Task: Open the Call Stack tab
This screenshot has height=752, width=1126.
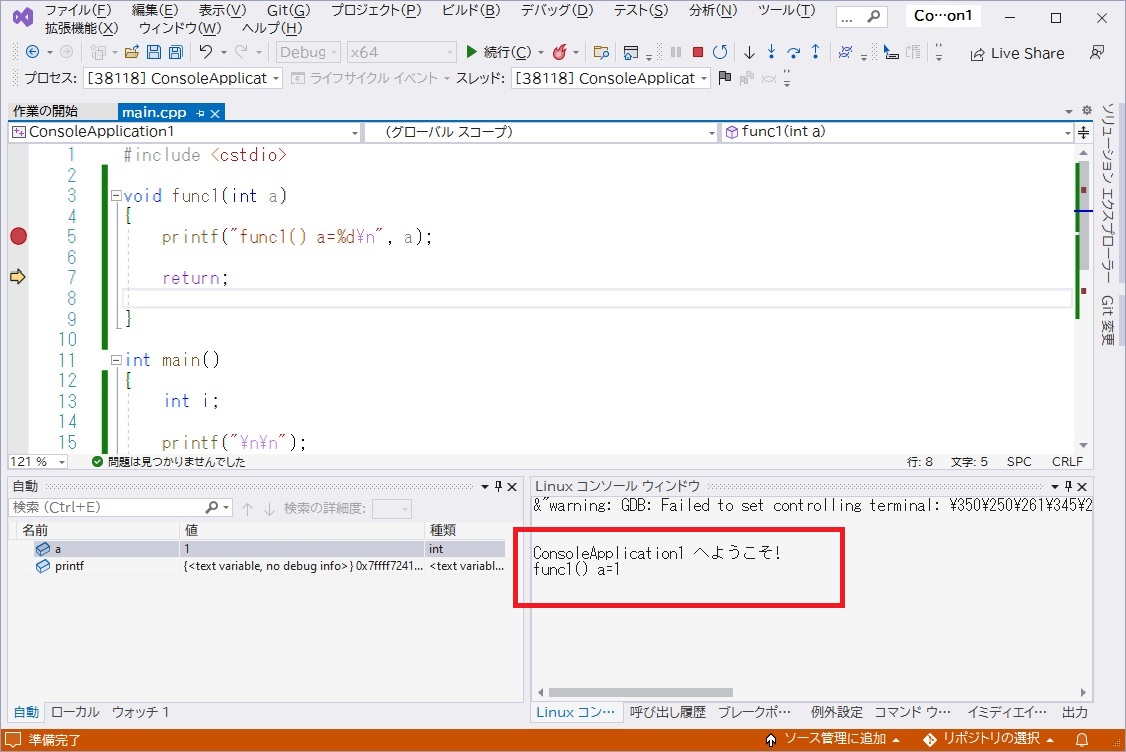Action: (668, 712)
